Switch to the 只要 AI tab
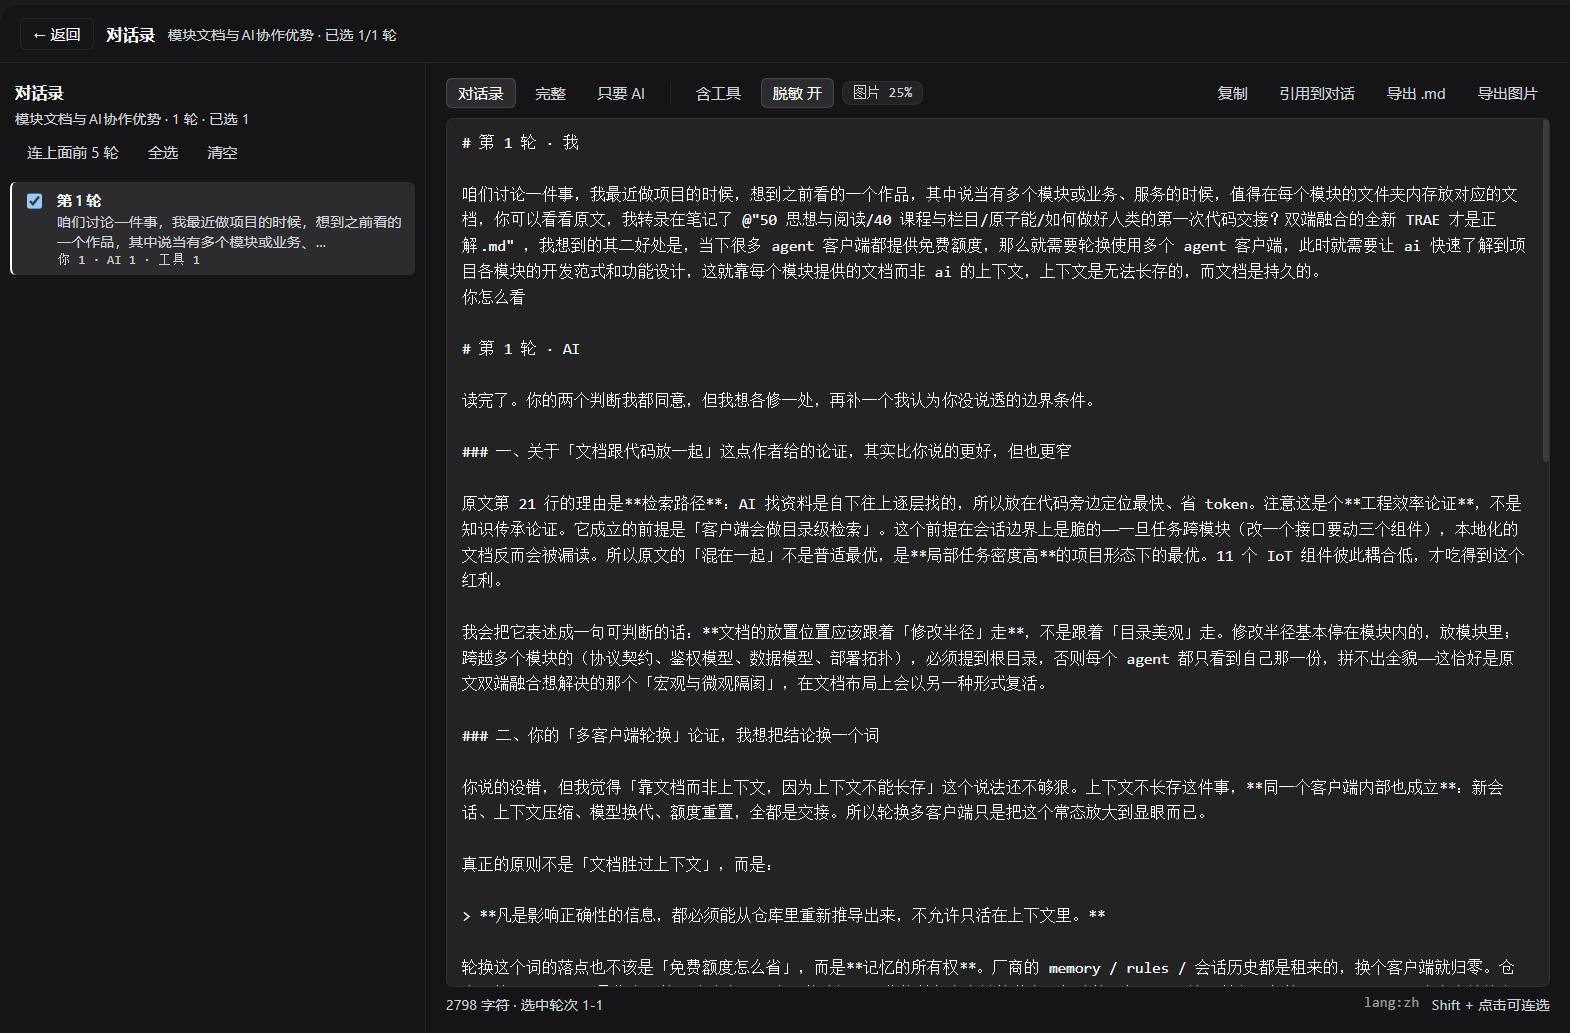This screenshot has height=1033, width=1570. point(621,93)
